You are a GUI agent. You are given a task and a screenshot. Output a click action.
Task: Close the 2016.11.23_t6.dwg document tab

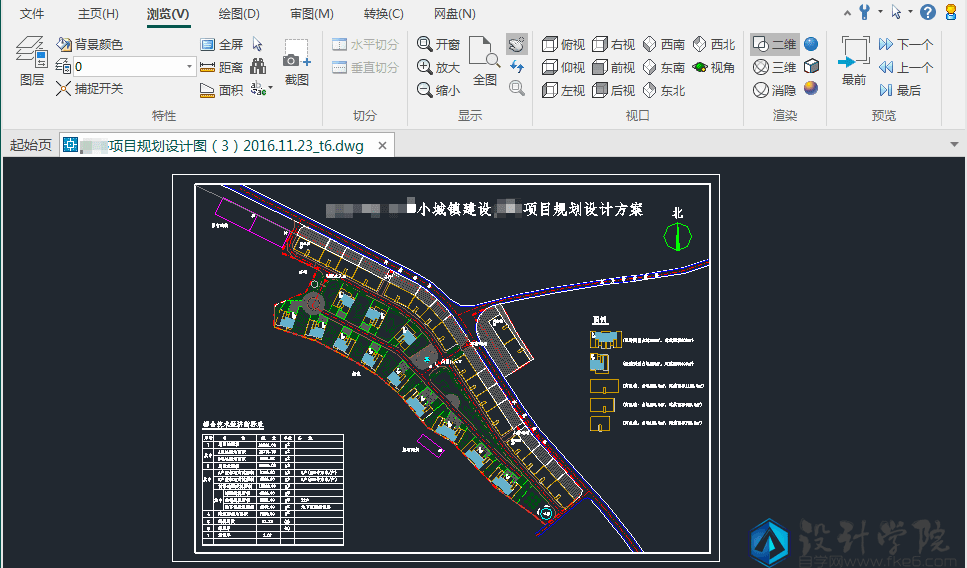pos(382,146)
